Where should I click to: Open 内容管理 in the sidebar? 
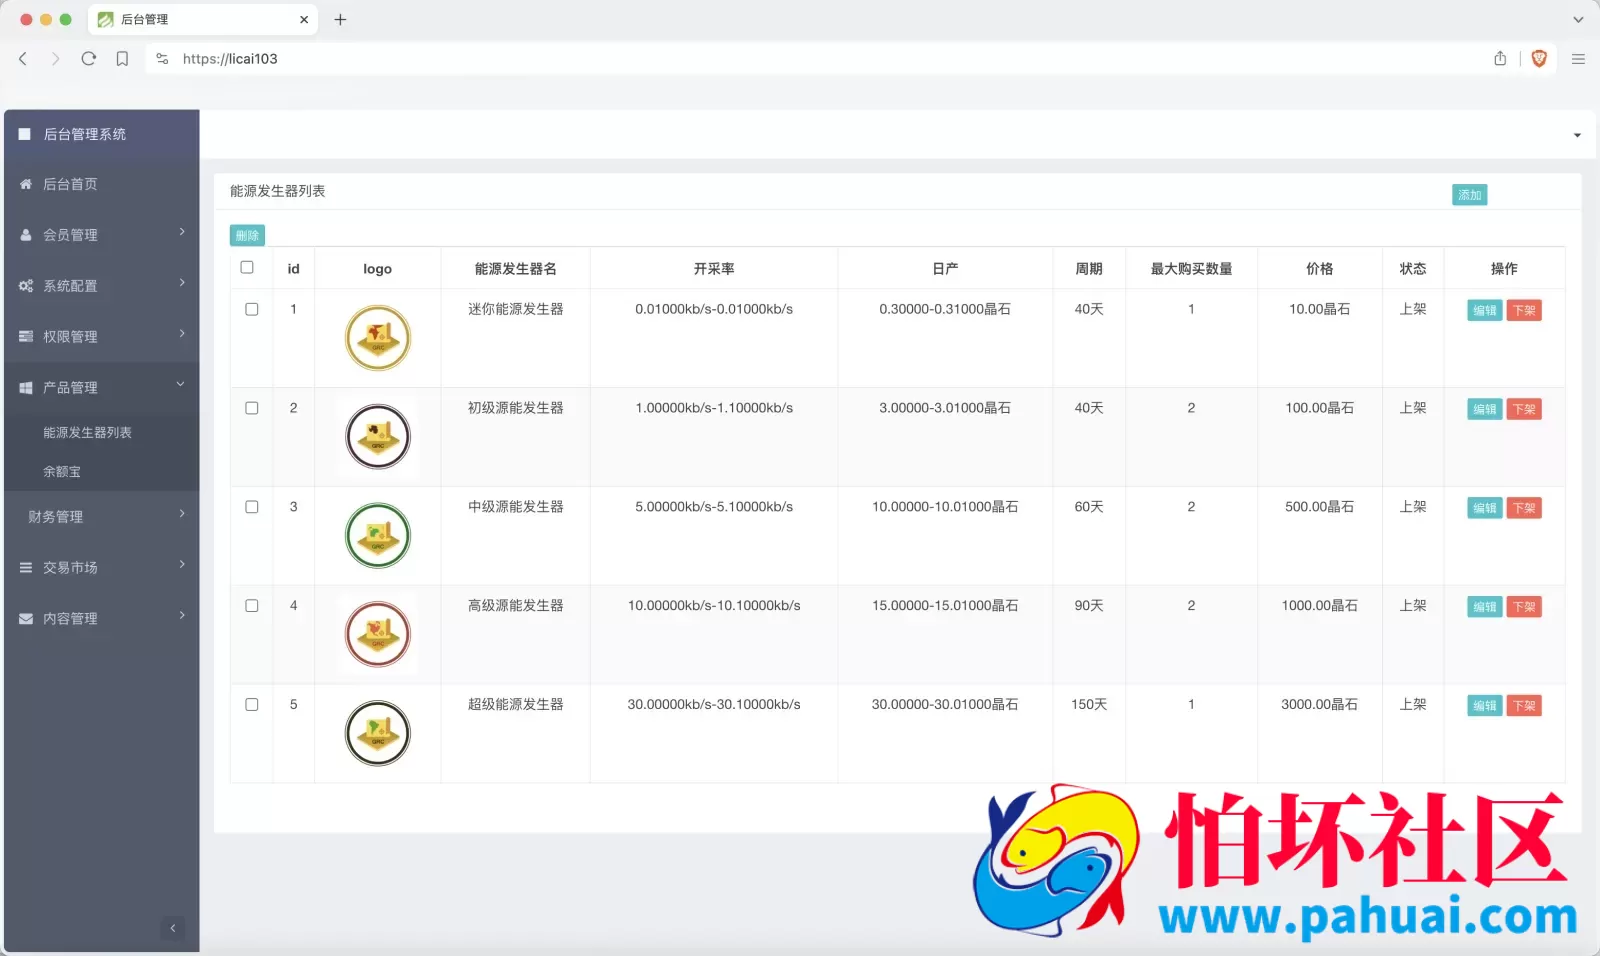(x=70, y=619)
